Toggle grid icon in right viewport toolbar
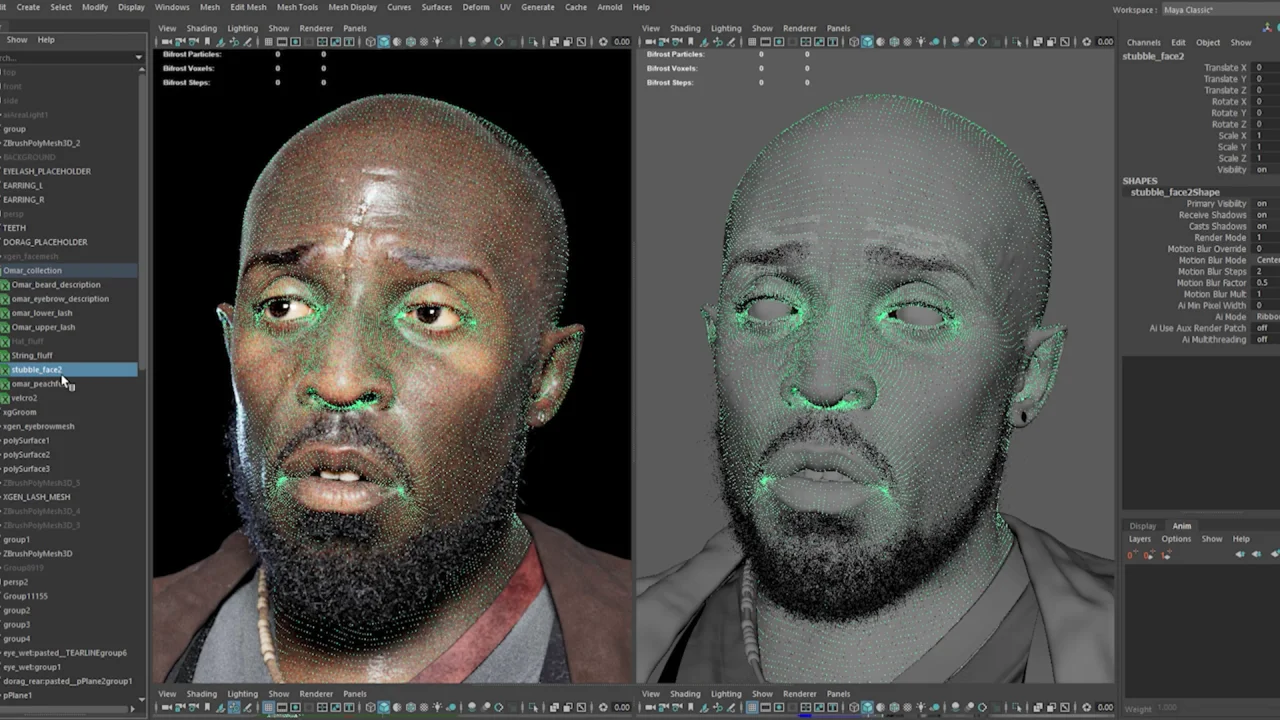 pos(752,41)
